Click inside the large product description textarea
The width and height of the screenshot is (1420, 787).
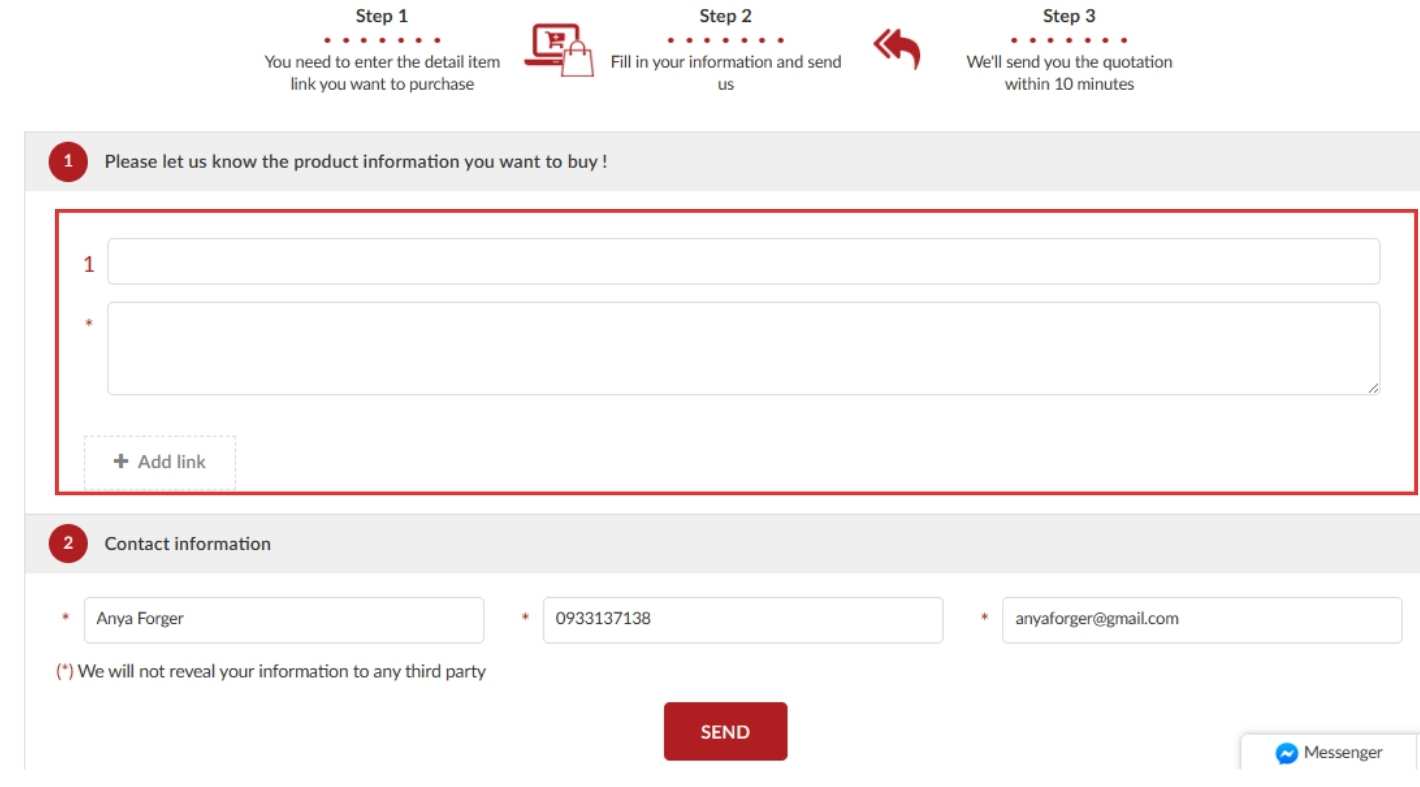tap(743, 348)
